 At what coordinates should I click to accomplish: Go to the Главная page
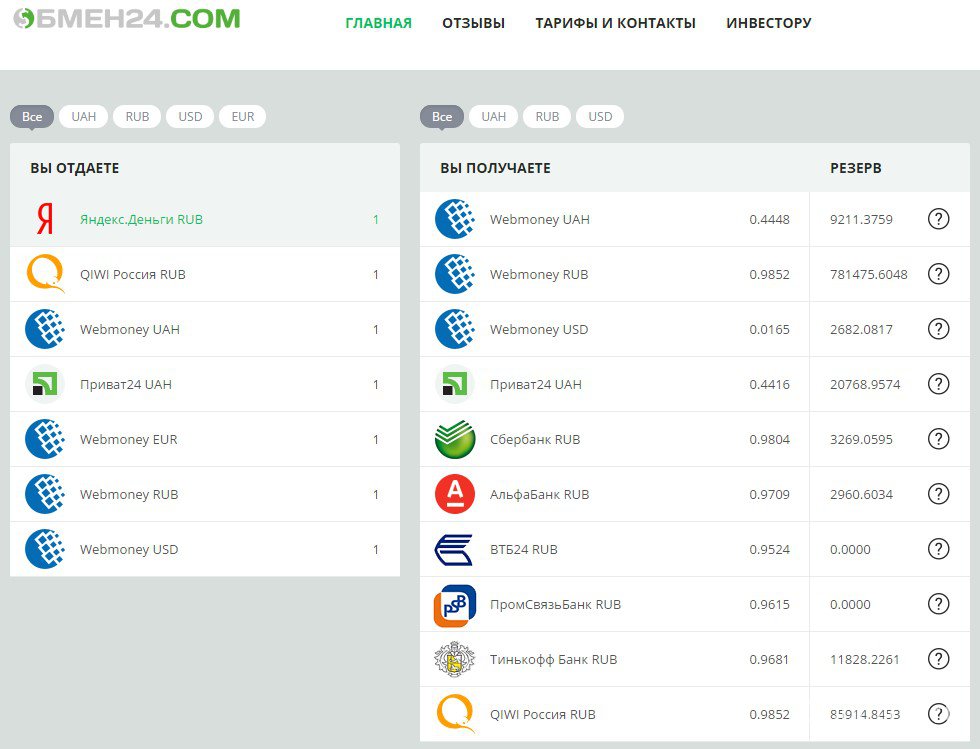point(379,23)
